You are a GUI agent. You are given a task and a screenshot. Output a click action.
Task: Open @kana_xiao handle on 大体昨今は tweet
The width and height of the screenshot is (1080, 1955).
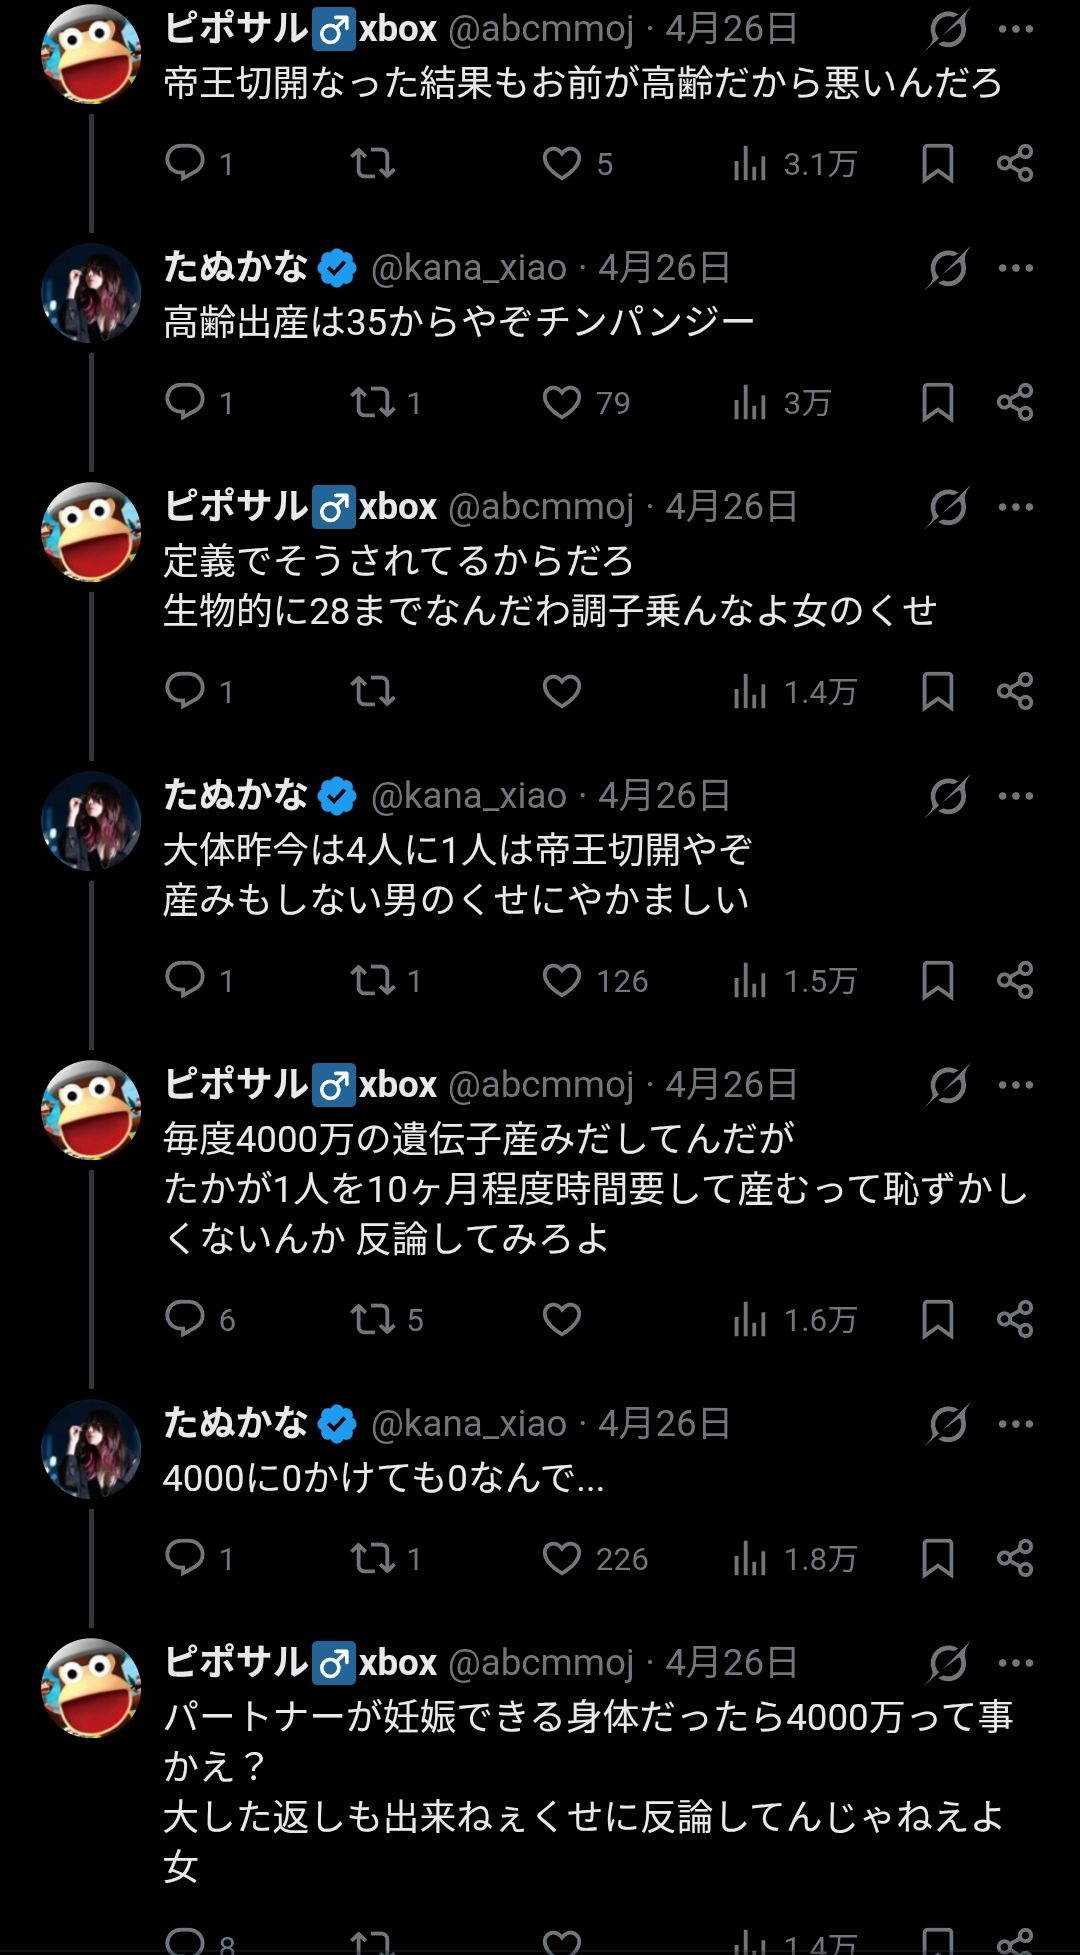(468, 796)
